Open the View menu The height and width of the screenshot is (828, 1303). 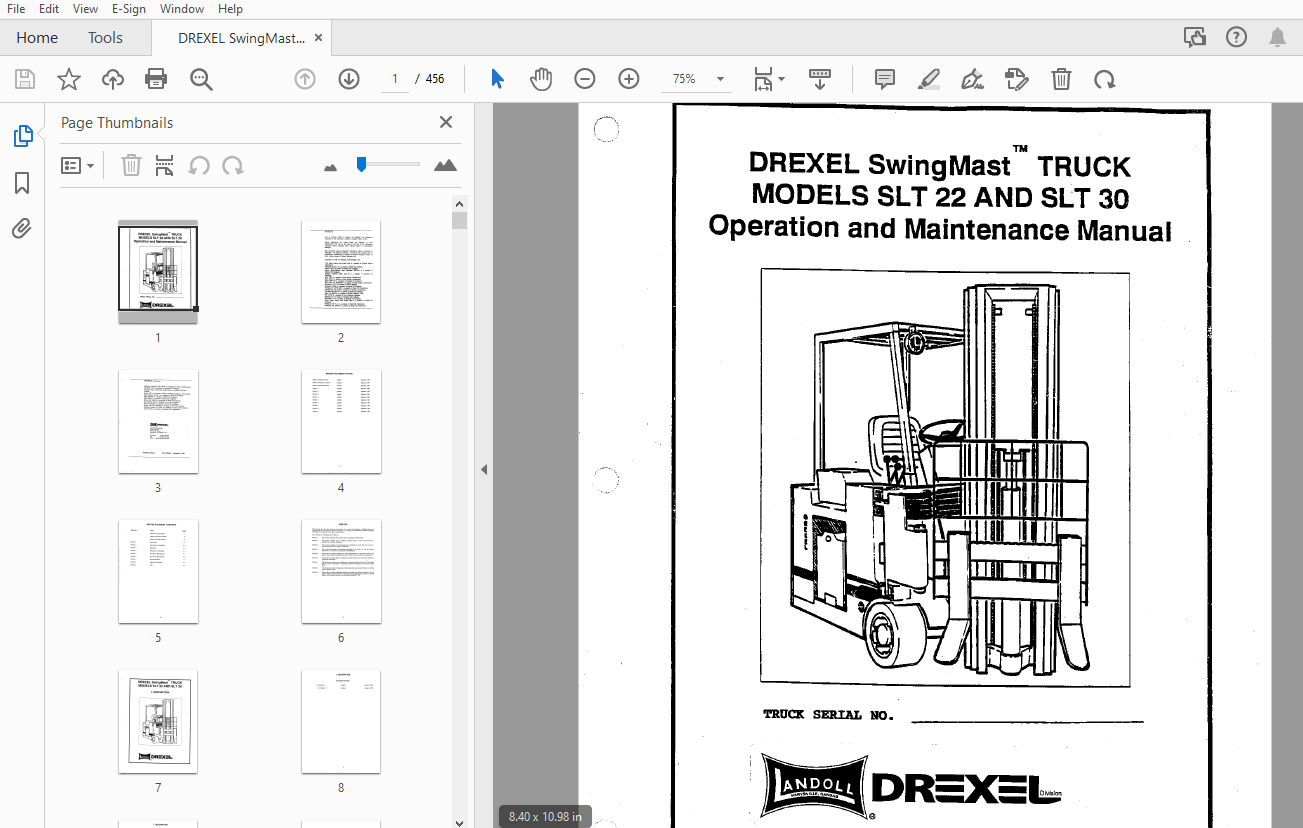tap(86, 9)
